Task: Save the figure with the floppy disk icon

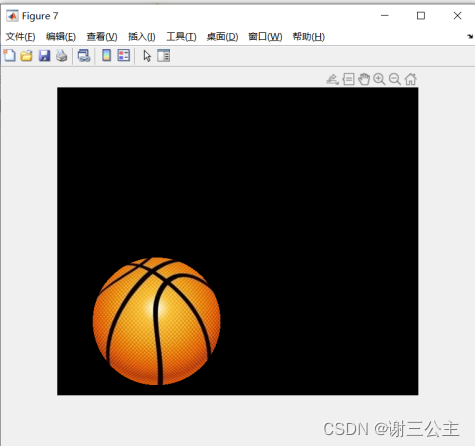Action: tap(44, 56)
